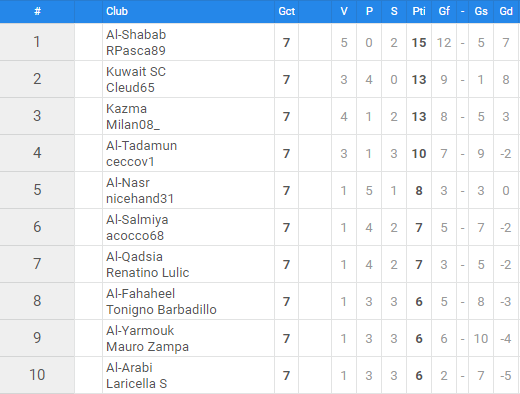Open the Al-Shabab club link
This screenshot has width=520, height=394.
[136, 35]
